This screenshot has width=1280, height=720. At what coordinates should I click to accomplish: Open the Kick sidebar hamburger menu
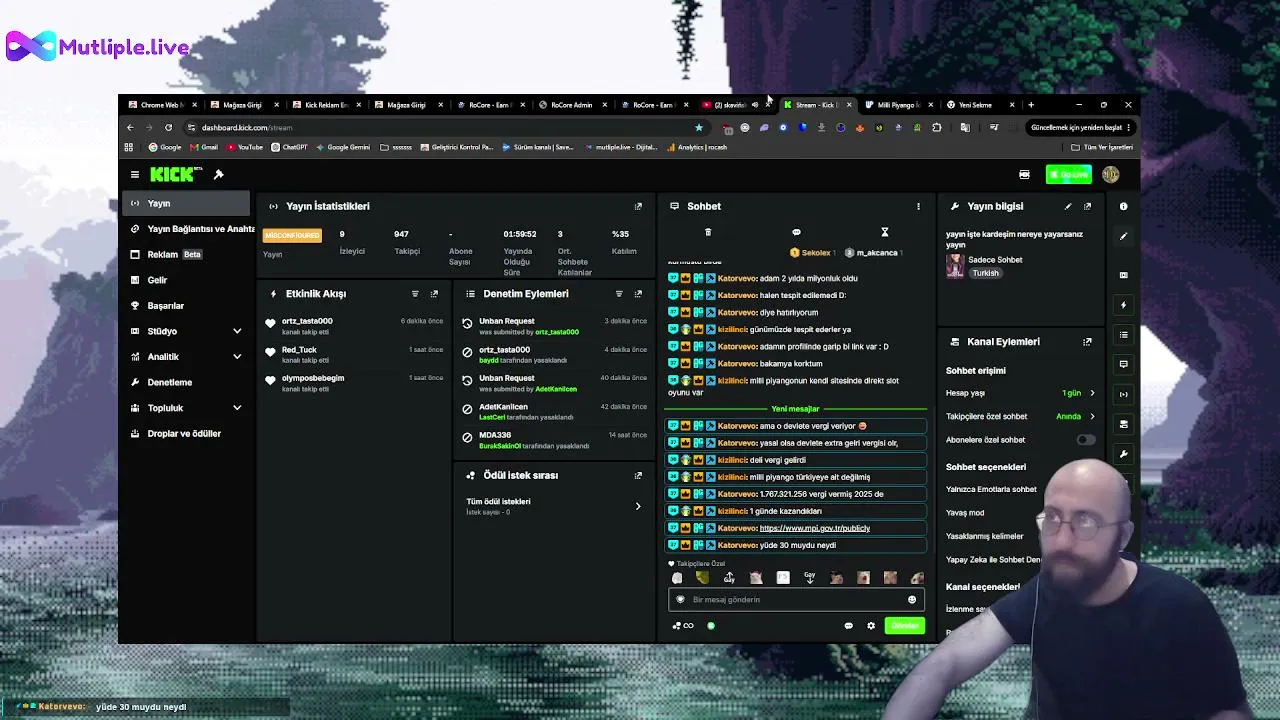(x=135, y=175)
